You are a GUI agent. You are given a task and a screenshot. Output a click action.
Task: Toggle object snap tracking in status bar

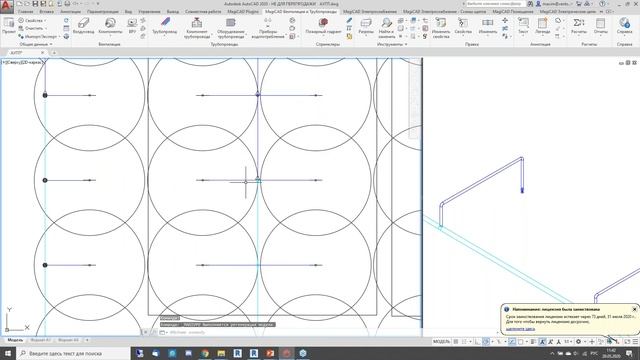coord(512,342)
